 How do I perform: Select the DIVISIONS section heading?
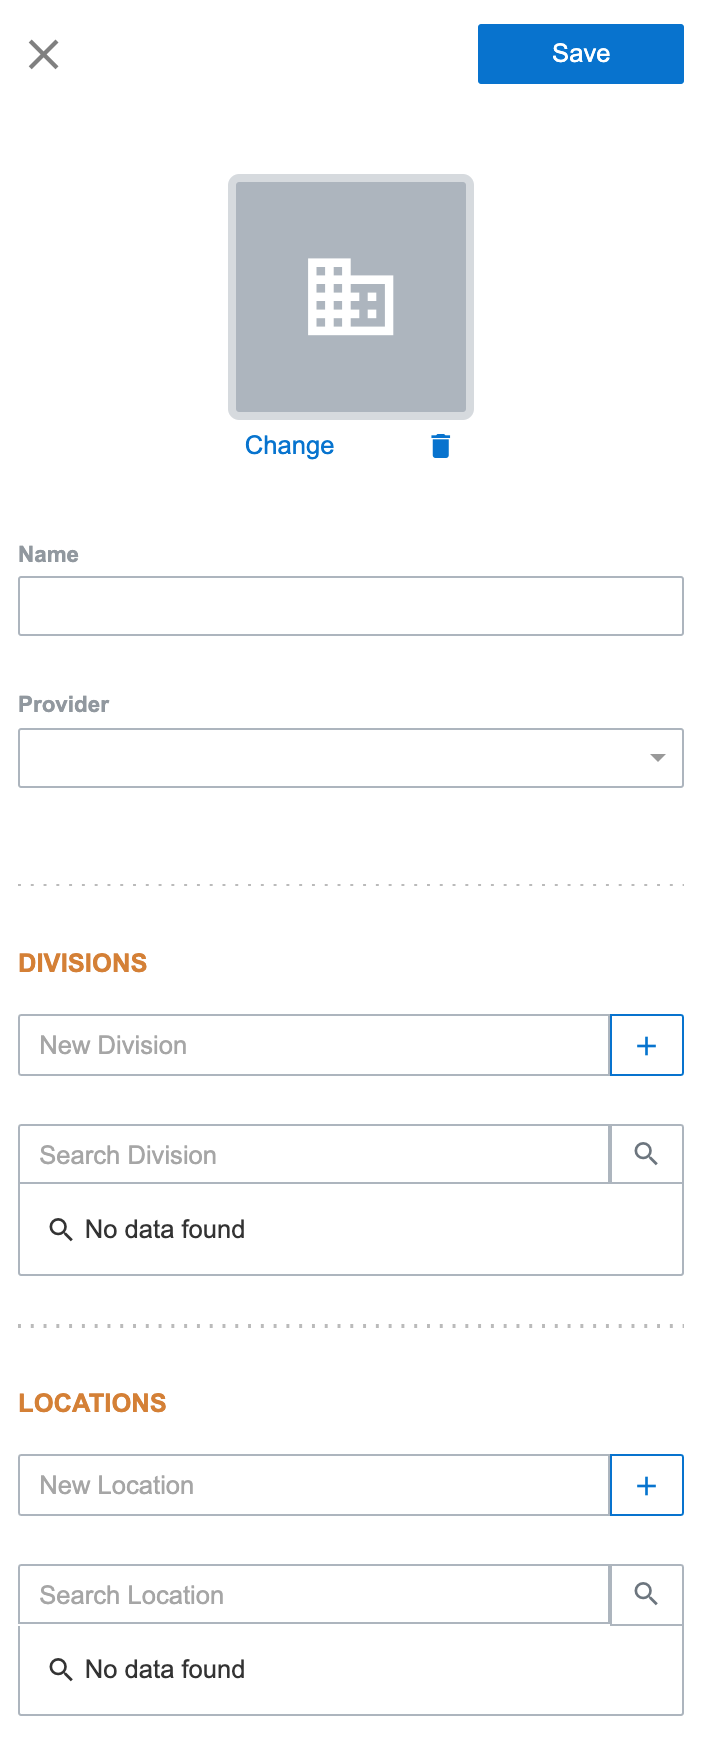[x=83, y=963]
